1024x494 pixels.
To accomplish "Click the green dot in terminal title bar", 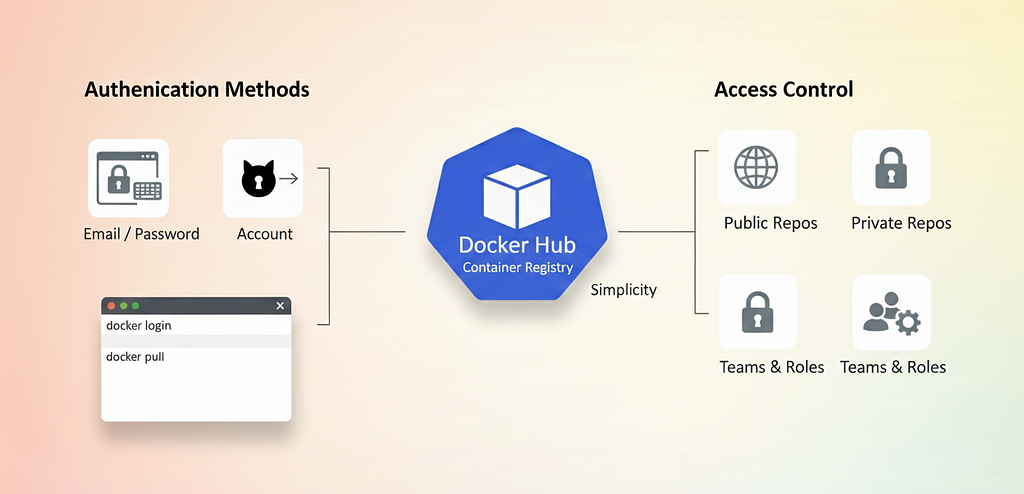I will 135,306.
